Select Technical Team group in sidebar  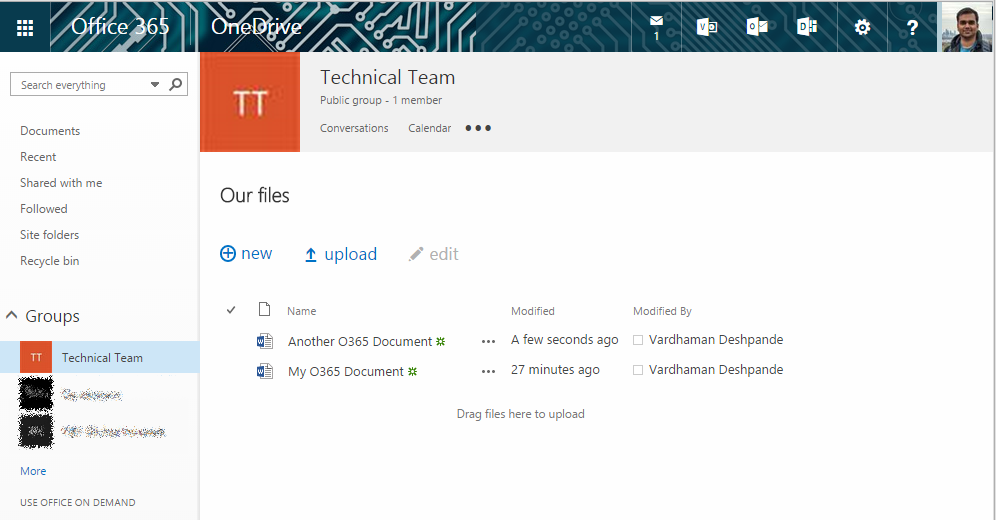pos(100,357)
